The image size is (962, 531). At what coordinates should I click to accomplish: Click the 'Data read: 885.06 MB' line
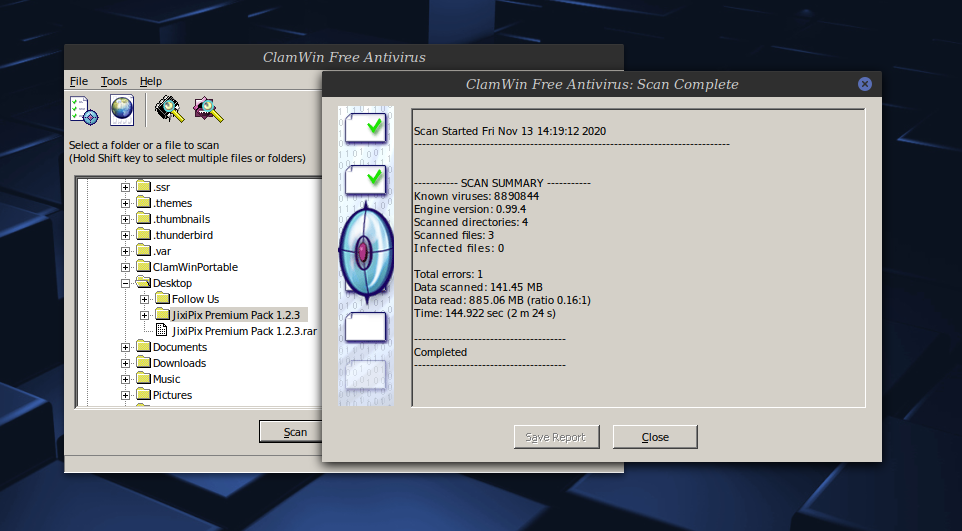click(502, 300)
